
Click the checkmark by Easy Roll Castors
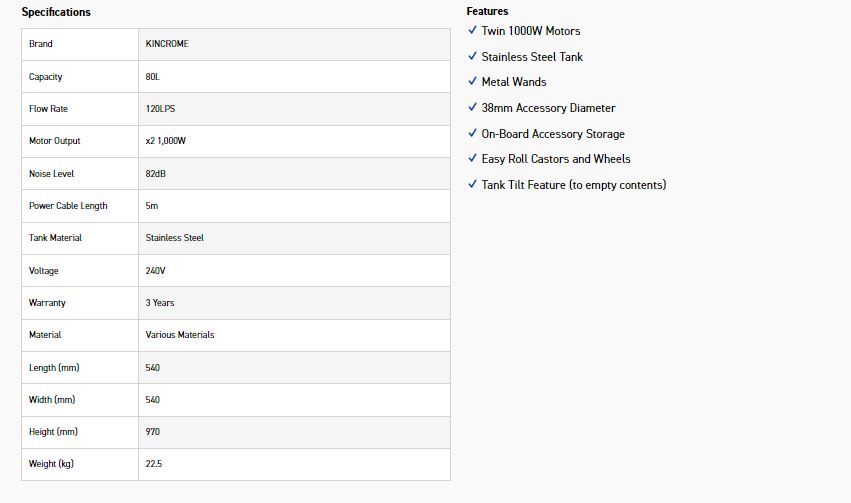pyautogui.click(x=472, y=158)
